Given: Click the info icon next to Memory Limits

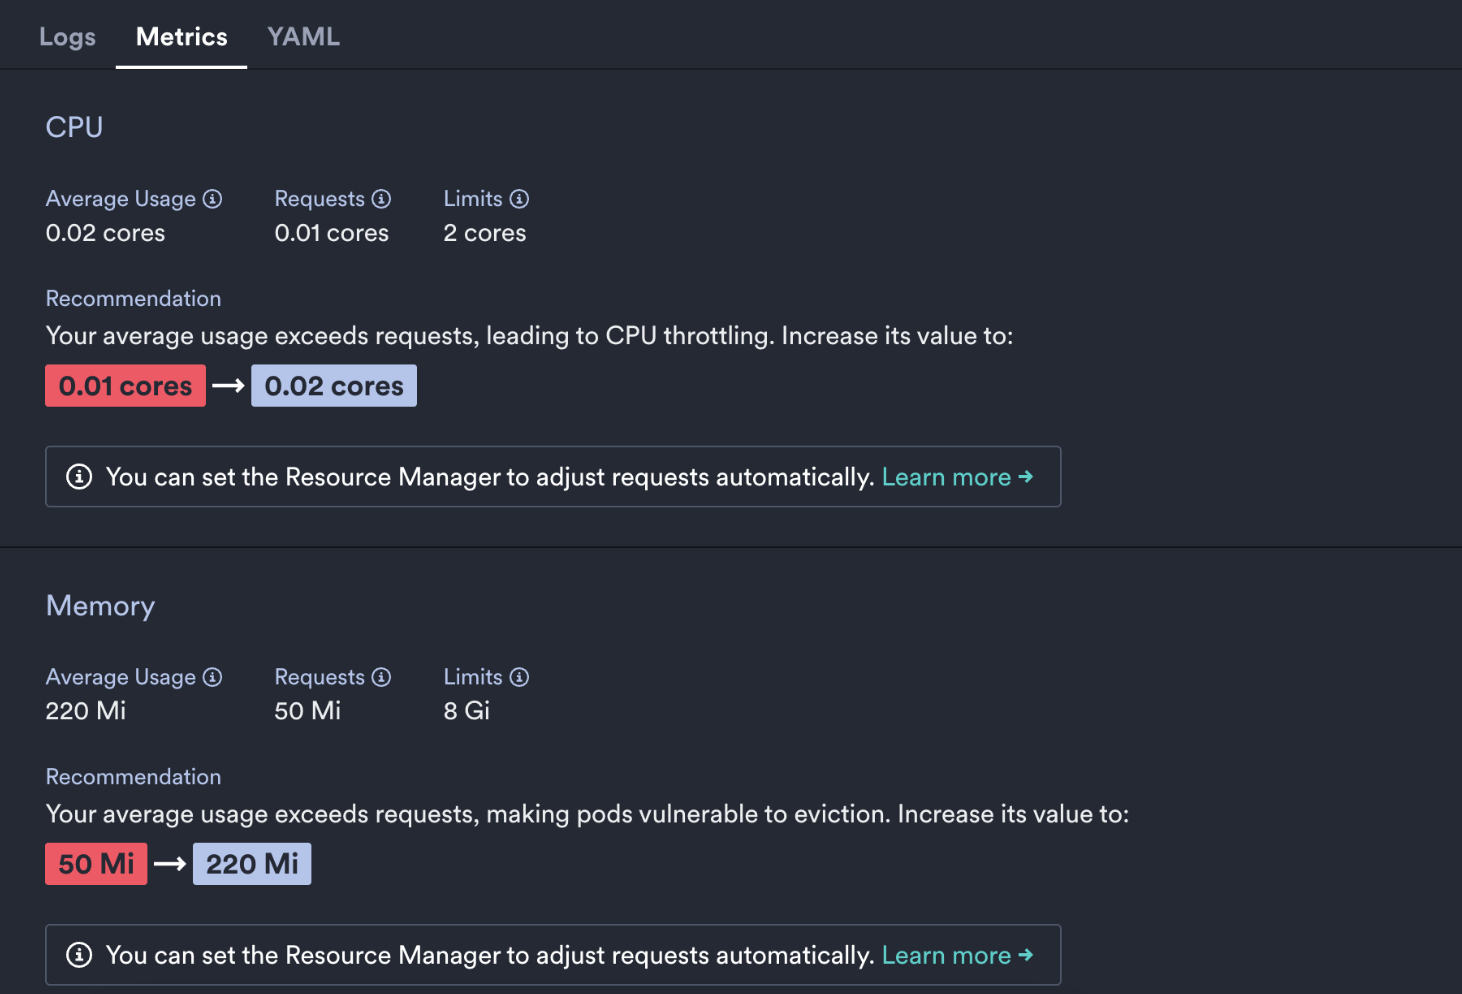Looking at the screenshot, I should point(519,676).
